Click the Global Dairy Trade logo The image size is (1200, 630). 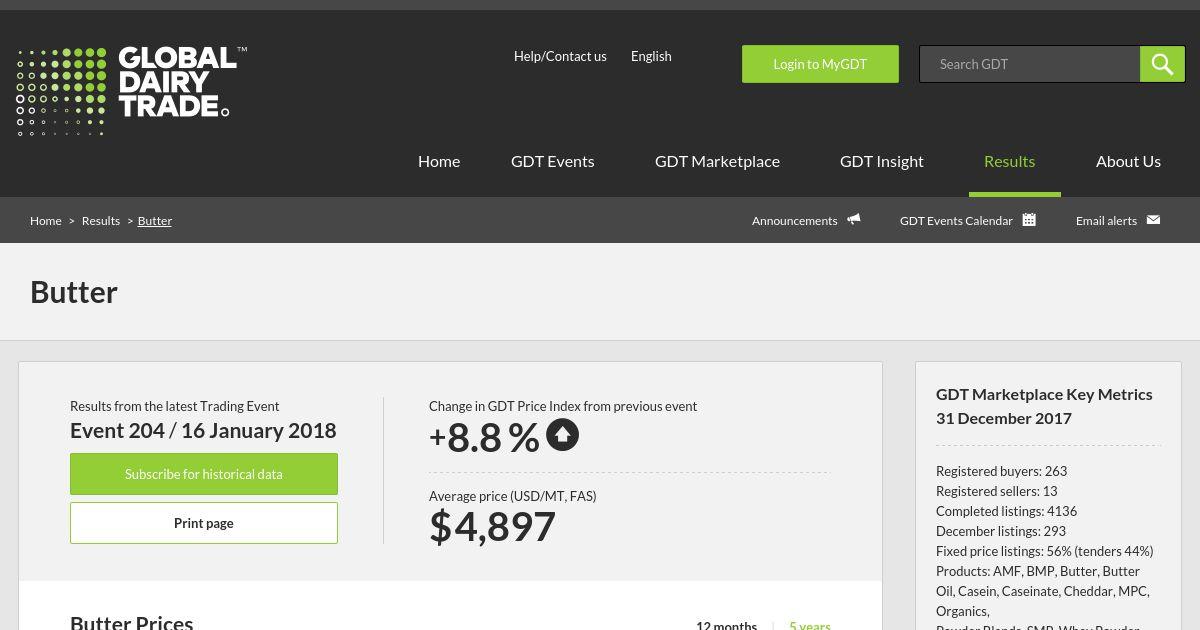point(131,91)
